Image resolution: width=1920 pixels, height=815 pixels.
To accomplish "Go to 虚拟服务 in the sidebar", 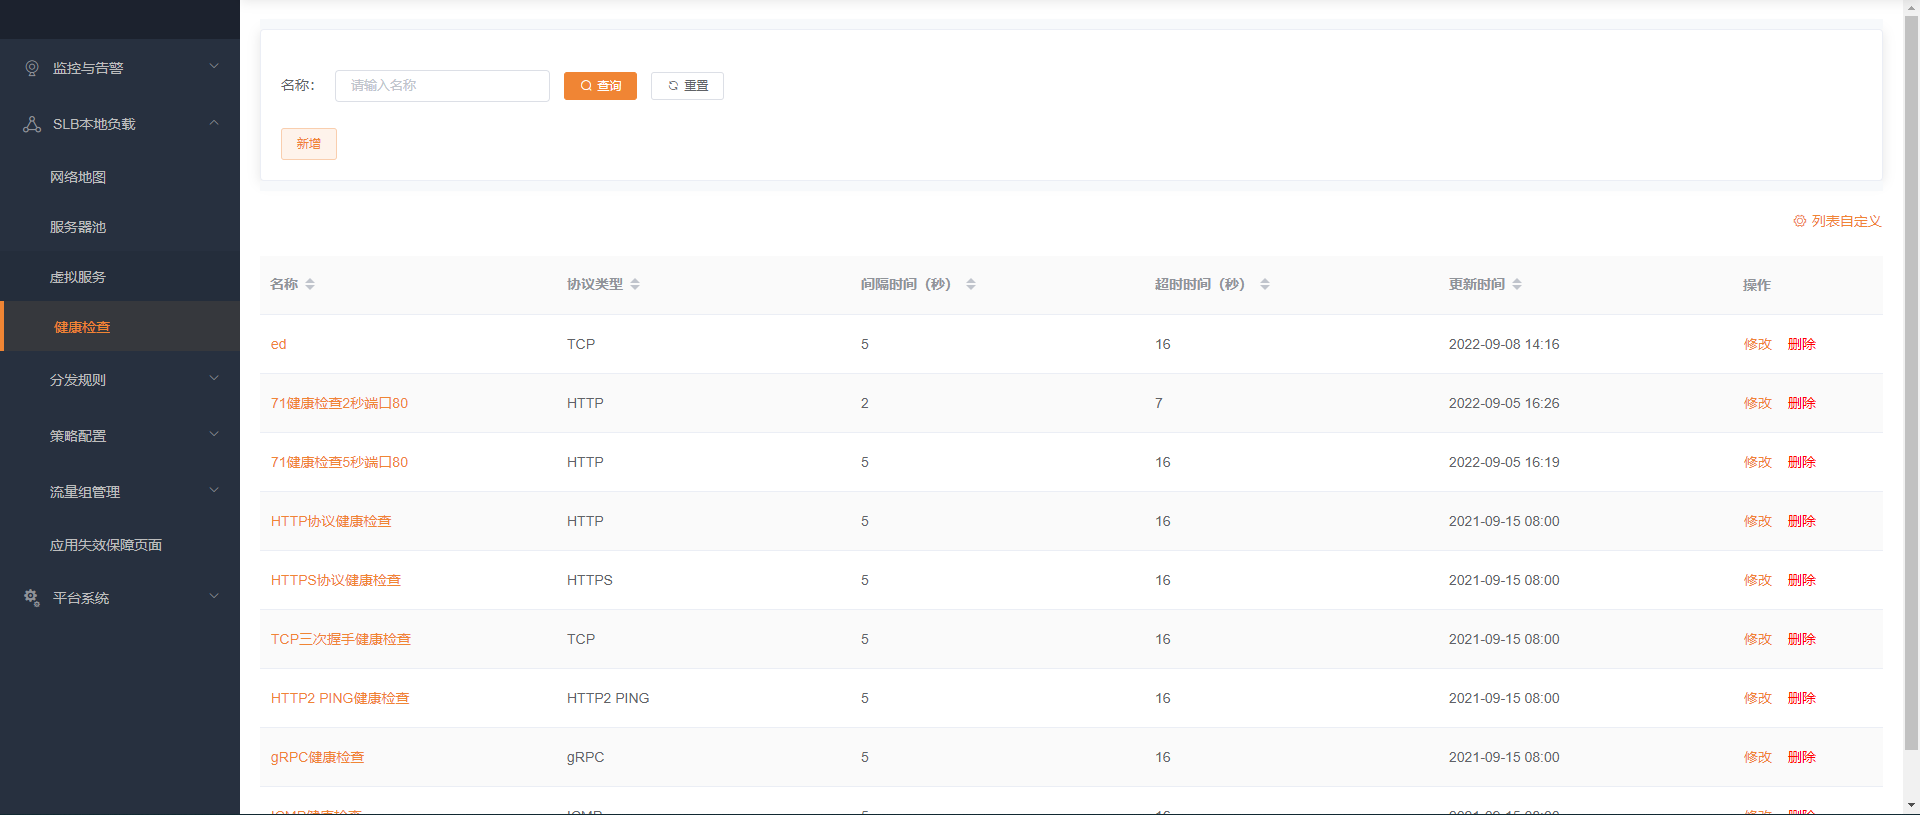I will point(78,277).
